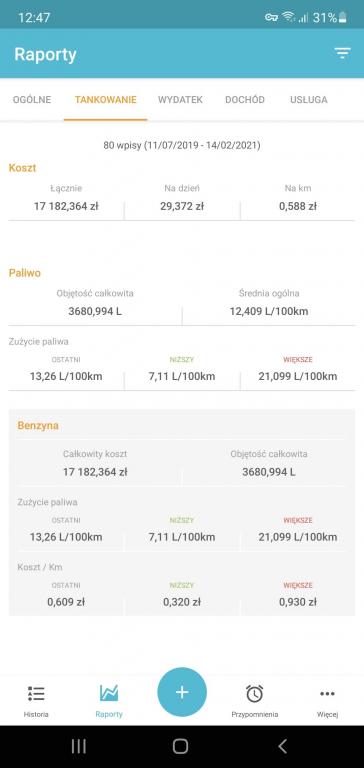This screenshot has width=364, height=768.
Task: Tap the Średnia ogólna 12,409 L/100km value
Action: click(x=269, y=311)
